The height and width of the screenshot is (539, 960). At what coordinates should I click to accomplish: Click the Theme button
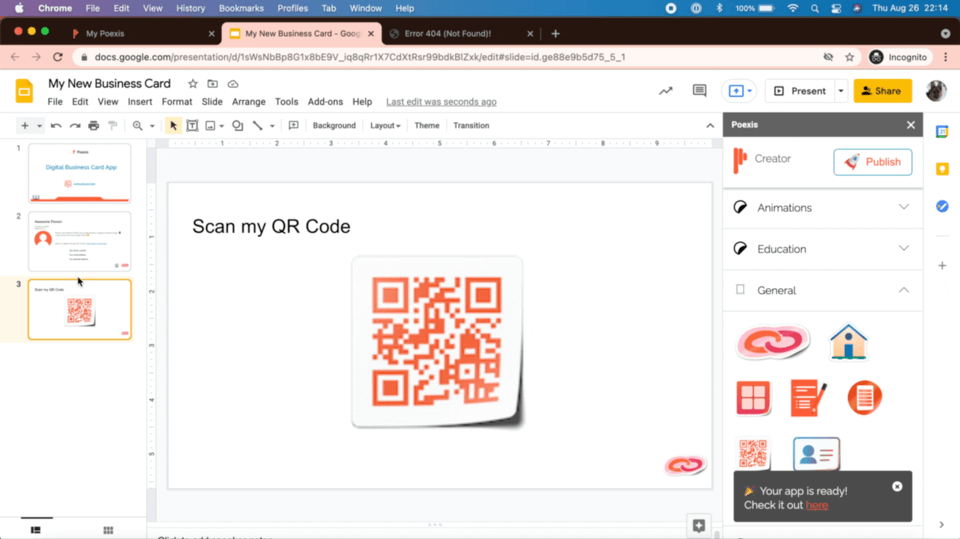coord(427,126)
